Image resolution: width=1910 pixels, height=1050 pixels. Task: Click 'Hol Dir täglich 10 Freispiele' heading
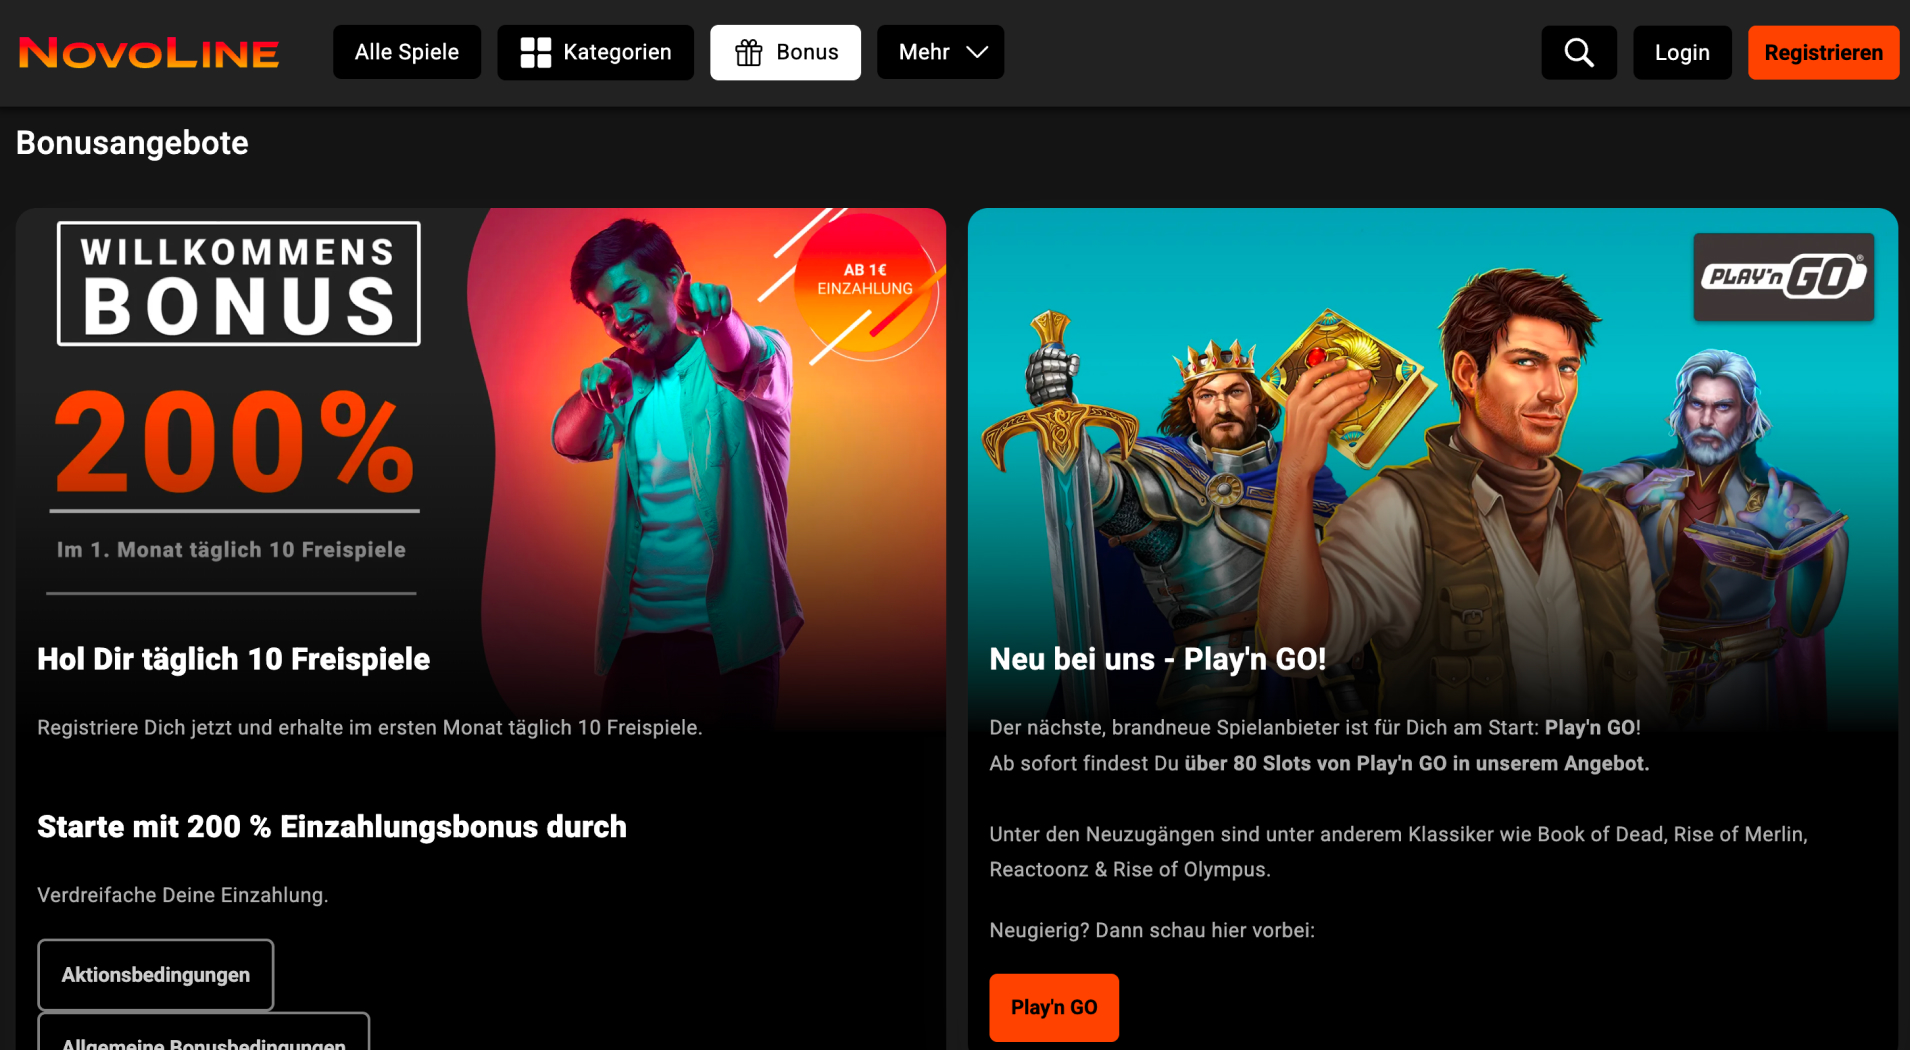pyautogui.click(x=234, y=659)
